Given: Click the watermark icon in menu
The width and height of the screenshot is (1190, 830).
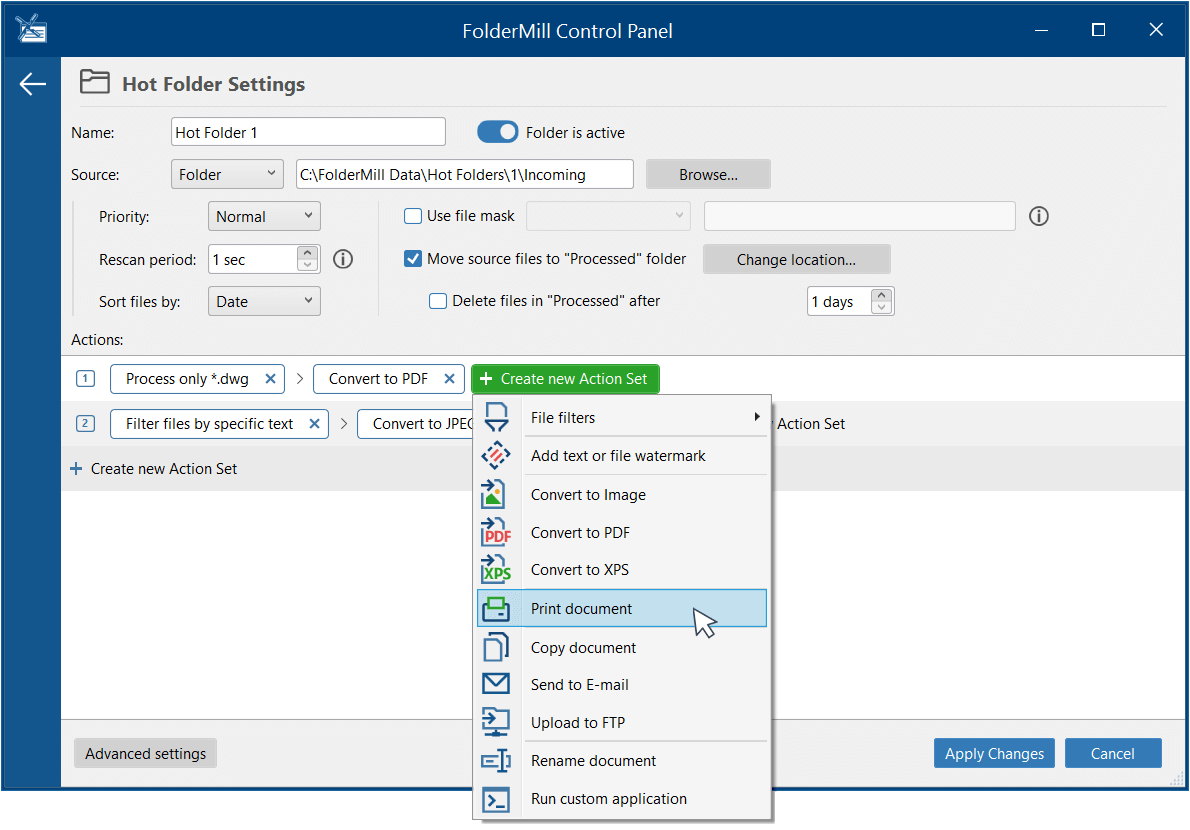Looking at the screenshot, I should pyautogui.click(x=496, y=455).
